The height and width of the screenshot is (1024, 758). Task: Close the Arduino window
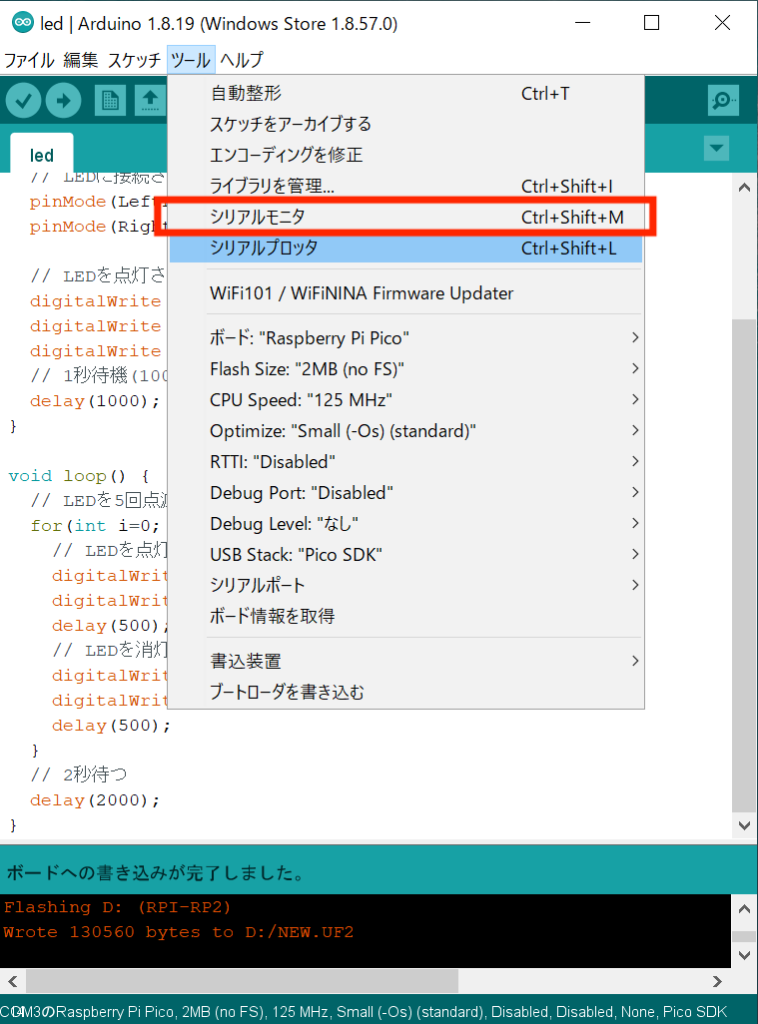(x=722, y=23)
